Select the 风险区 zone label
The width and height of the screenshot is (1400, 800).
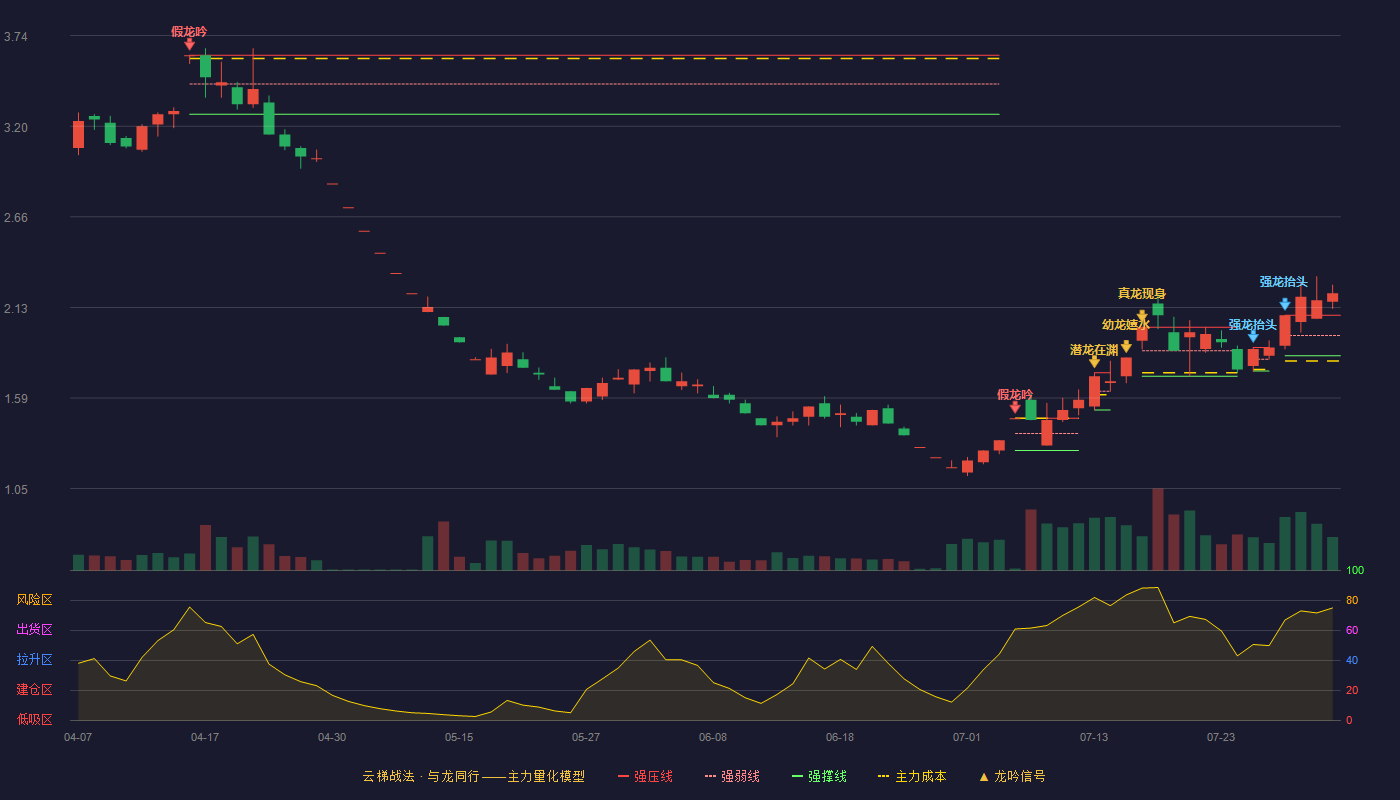(34, 600)
